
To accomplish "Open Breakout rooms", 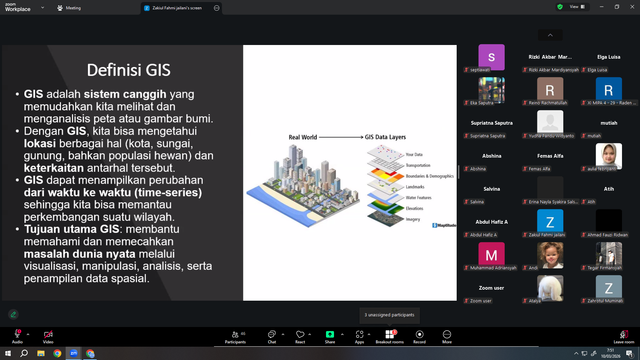I will click(x=389, y=337).
